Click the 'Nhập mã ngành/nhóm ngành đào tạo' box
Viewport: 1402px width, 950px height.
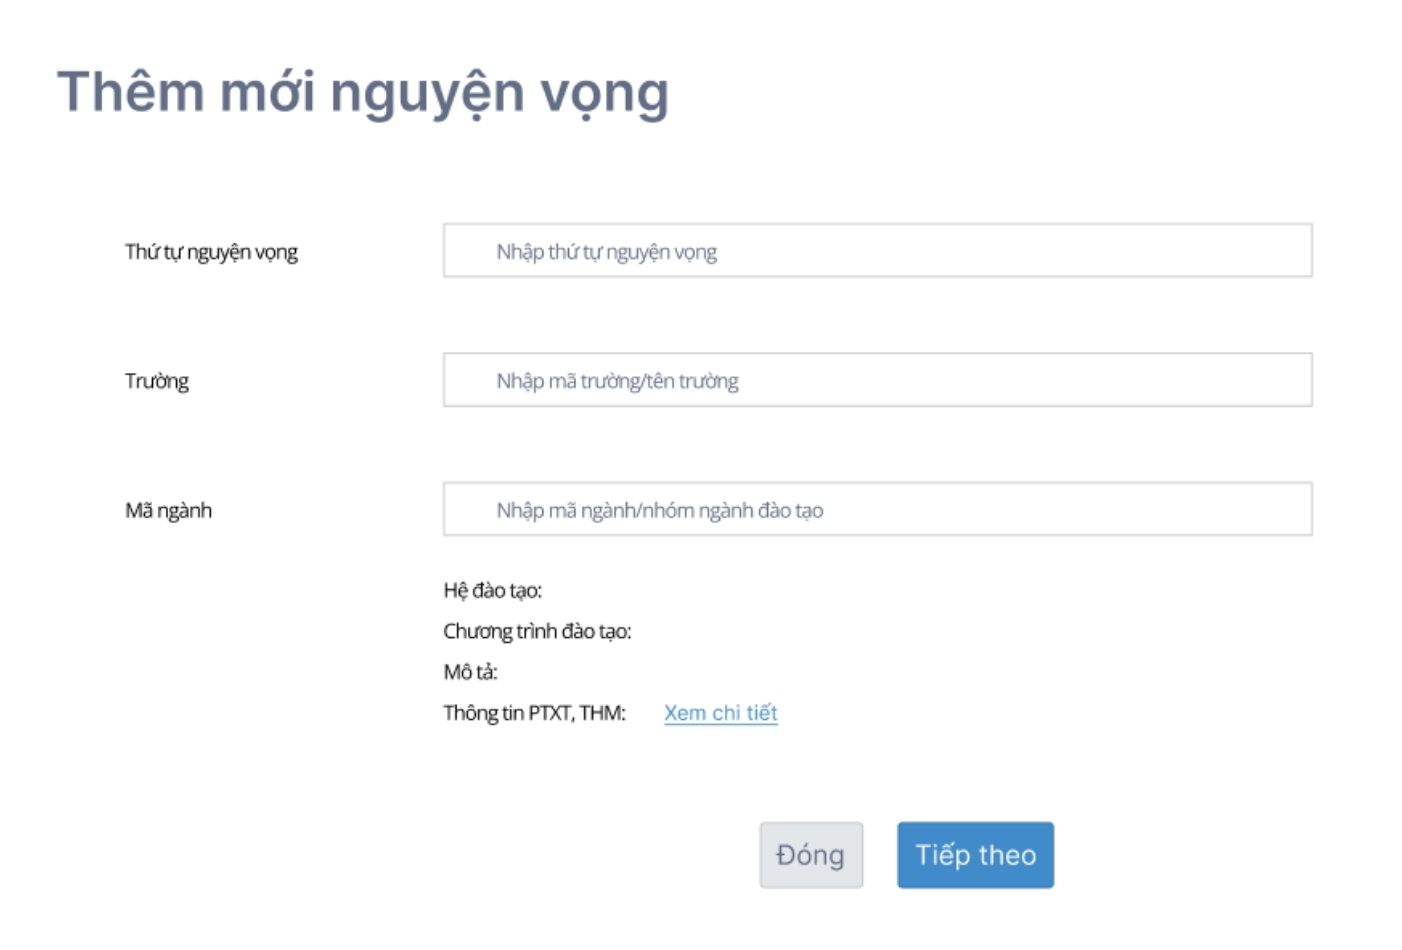[877, 510]
